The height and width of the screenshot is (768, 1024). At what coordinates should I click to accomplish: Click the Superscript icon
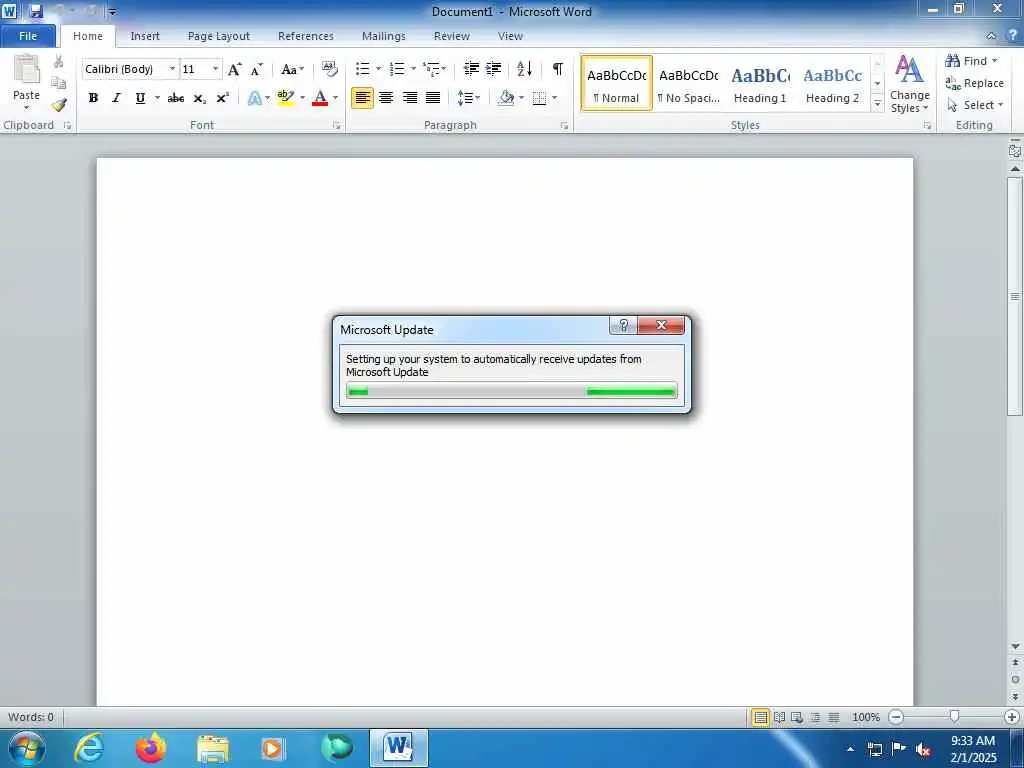[x=223, y=98]
